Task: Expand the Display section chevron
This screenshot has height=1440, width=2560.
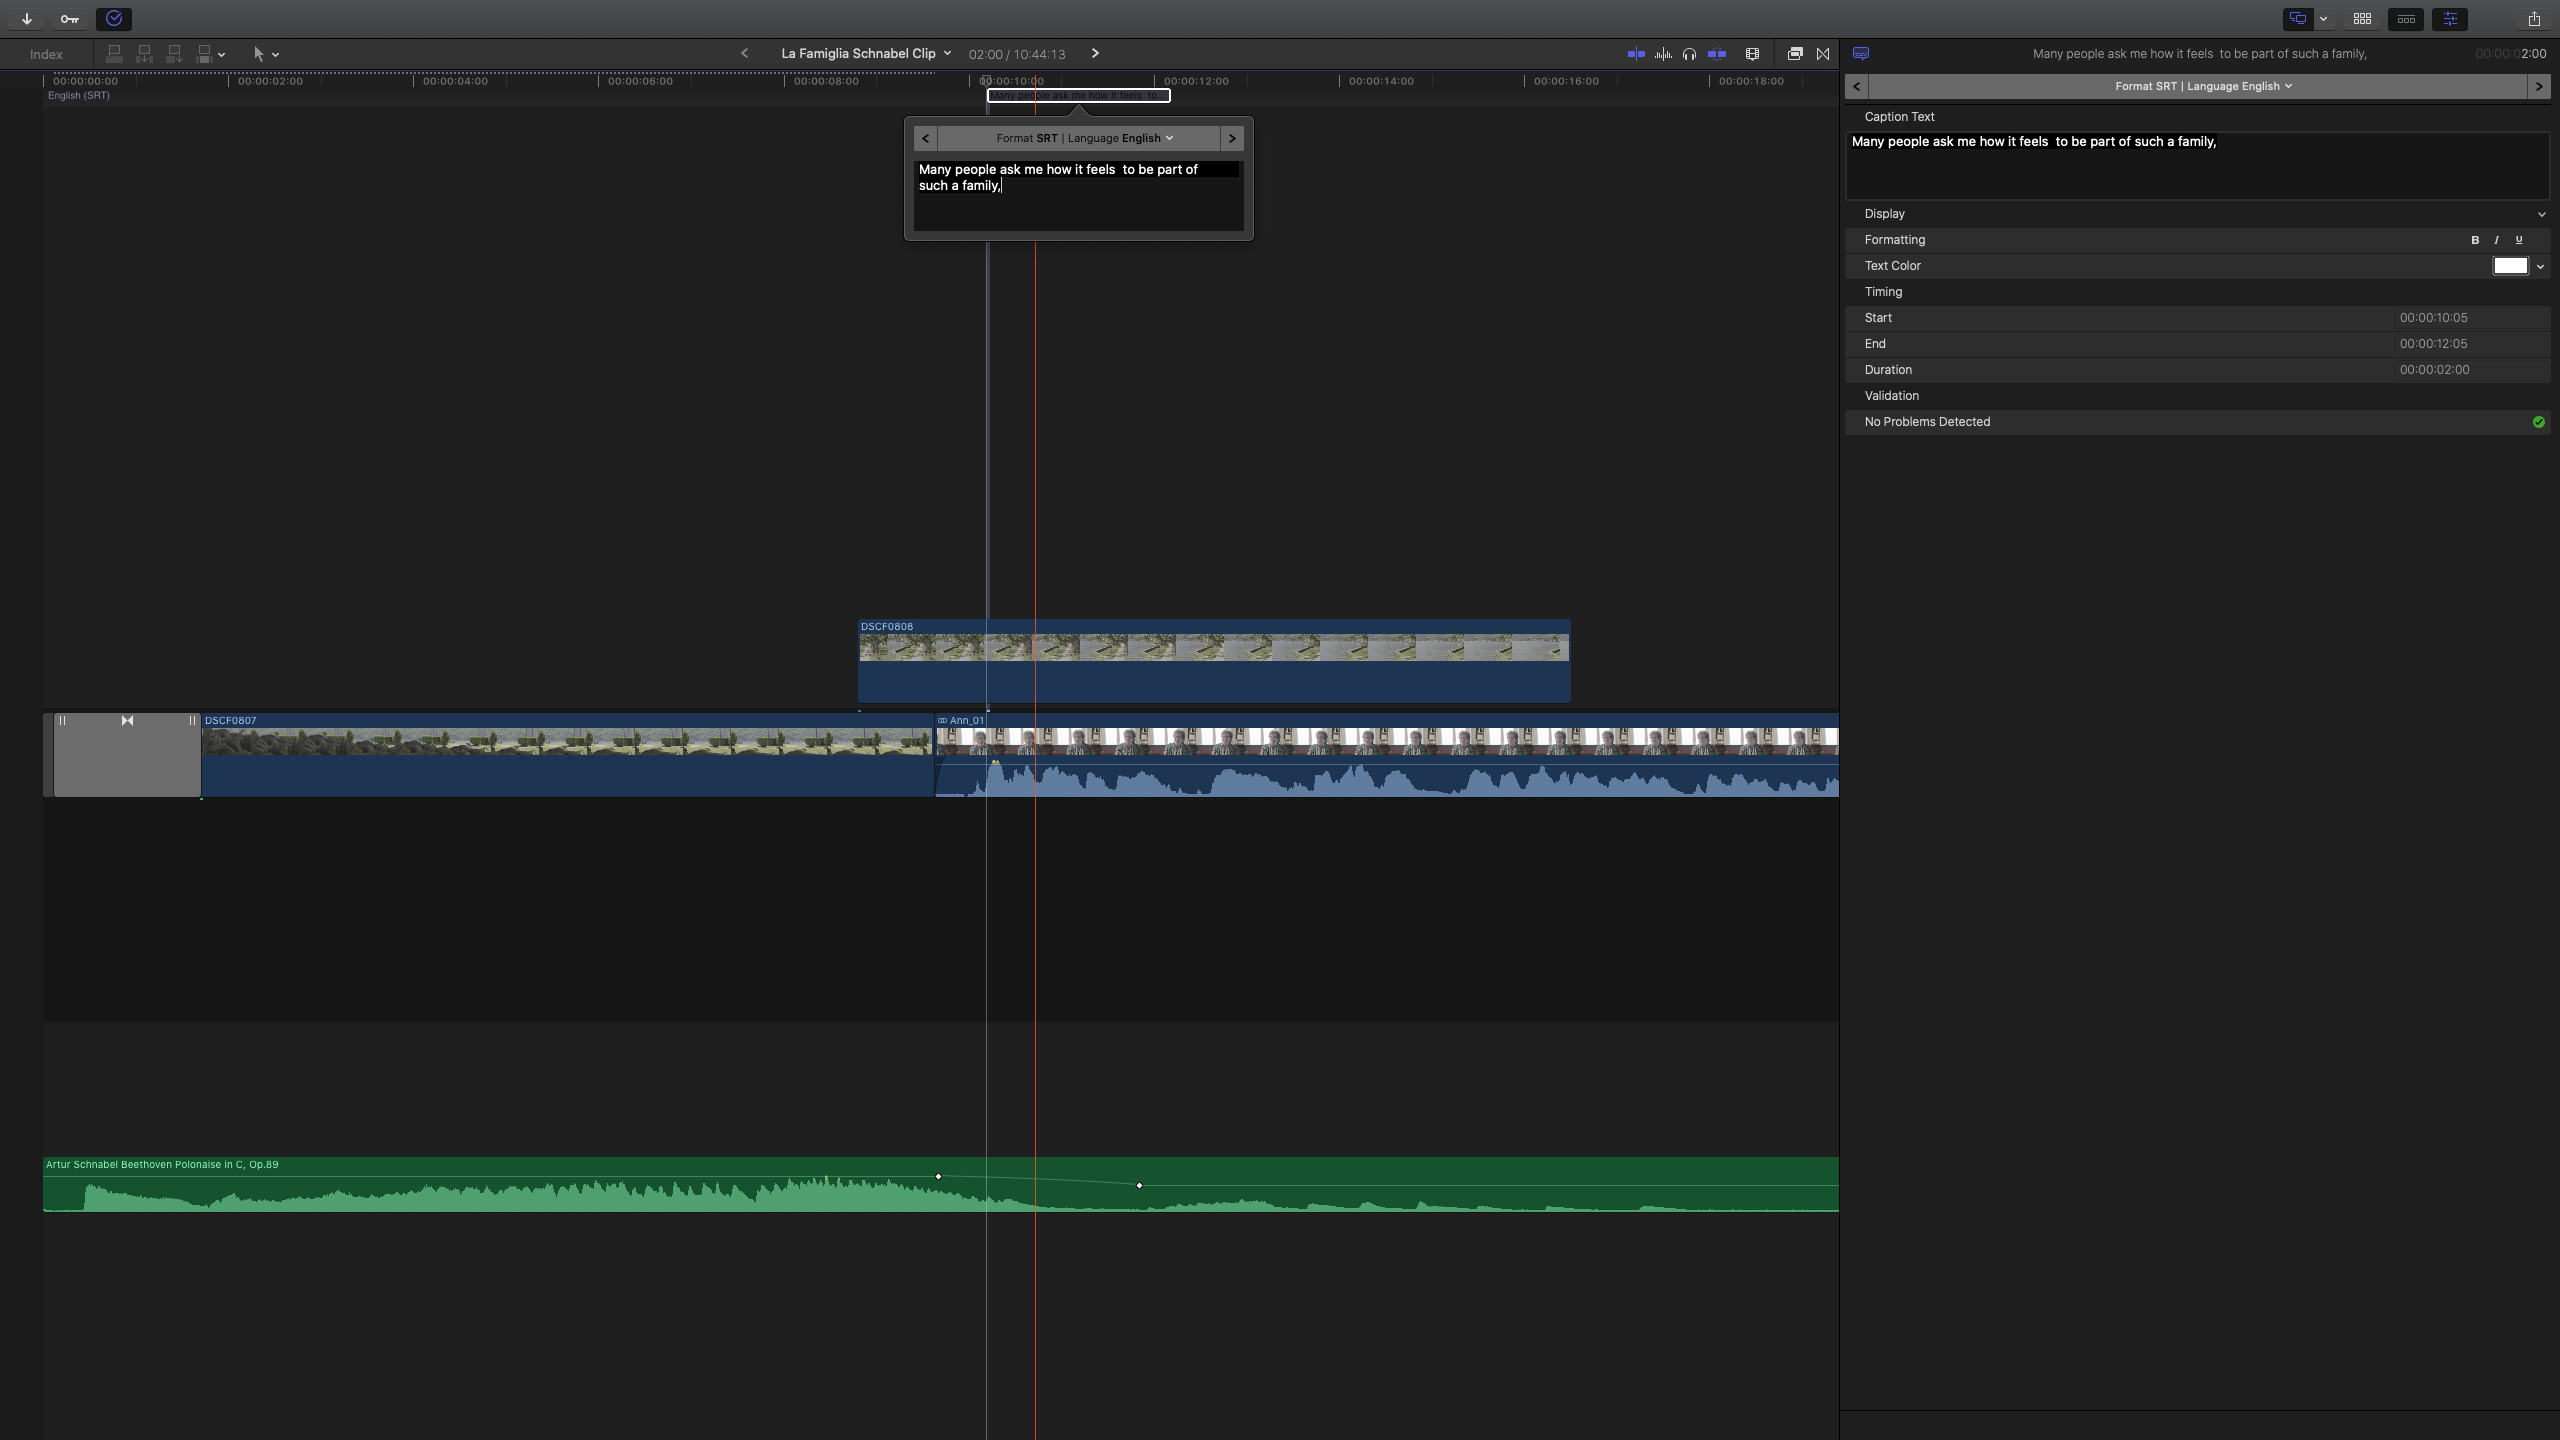Action: coord(2541,214)
